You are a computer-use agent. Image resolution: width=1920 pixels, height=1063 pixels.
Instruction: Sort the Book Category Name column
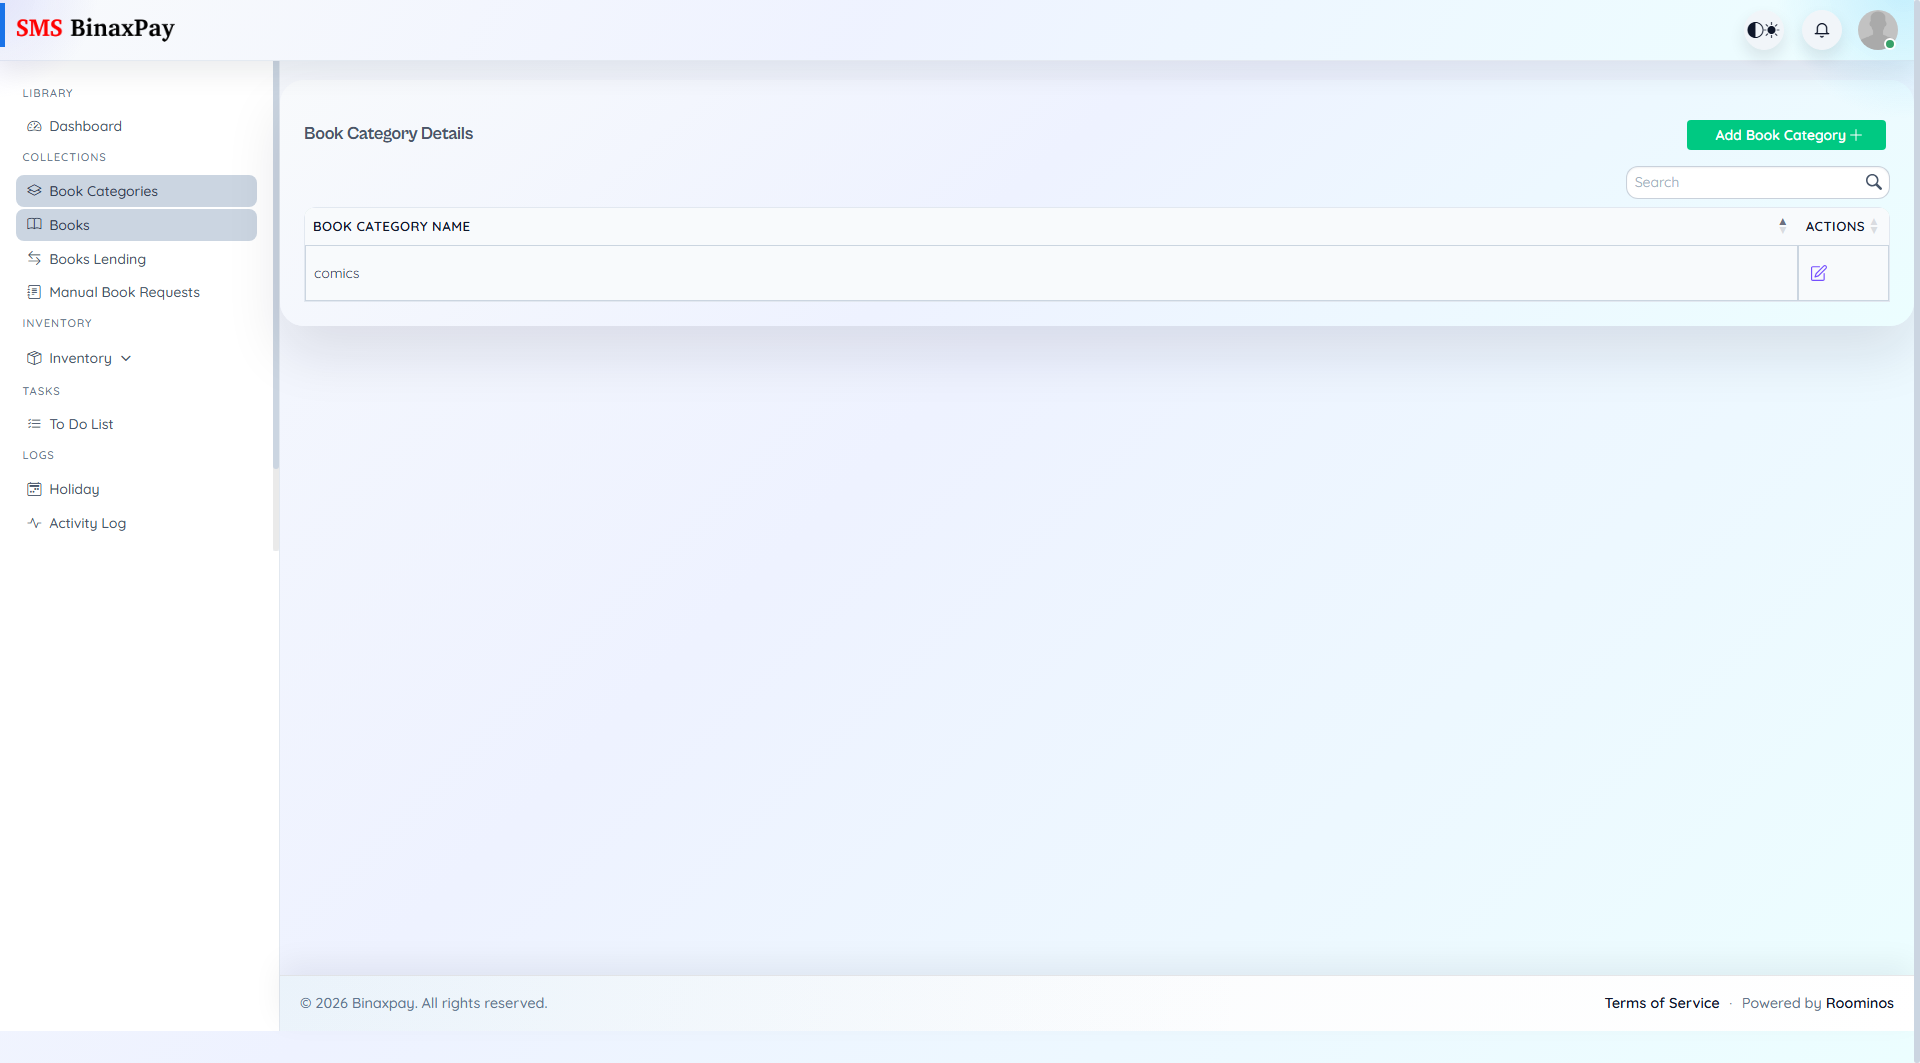[x=1783, y=225]
